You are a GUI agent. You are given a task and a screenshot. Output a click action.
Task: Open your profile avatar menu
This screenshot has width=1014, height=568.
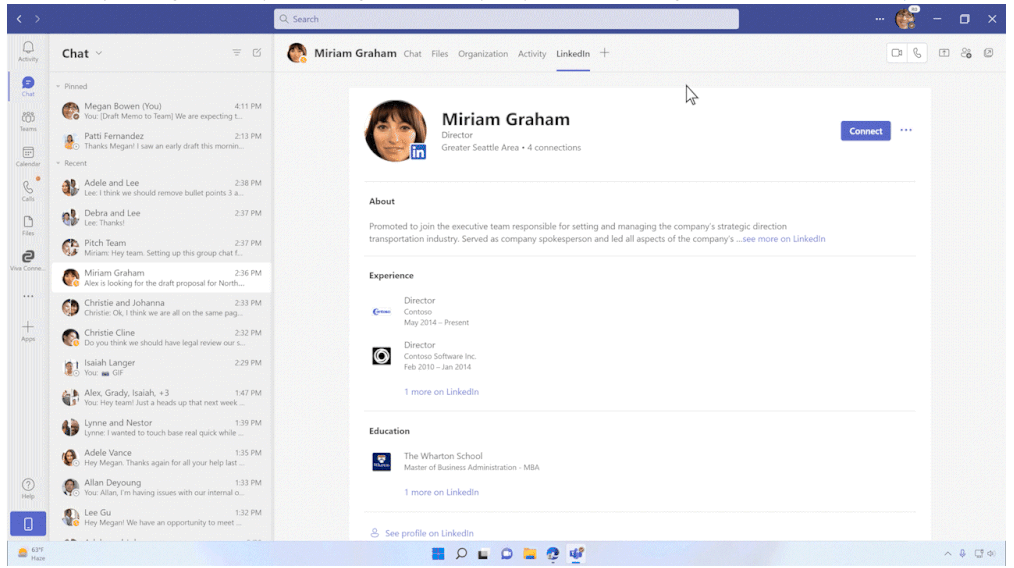(906, 19)
